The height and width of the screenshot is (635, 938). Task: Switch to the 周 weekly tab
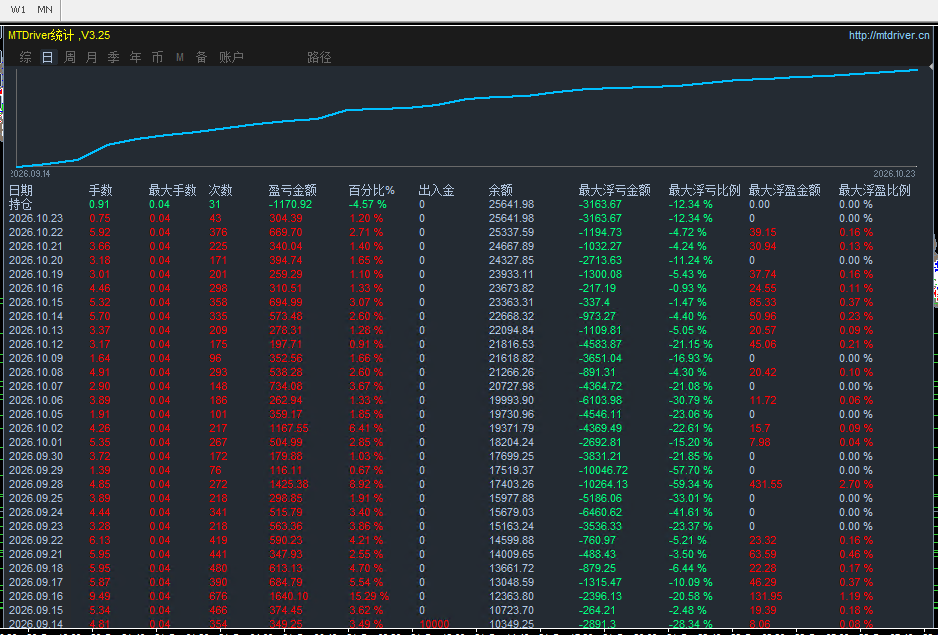(x=70, y=57)
